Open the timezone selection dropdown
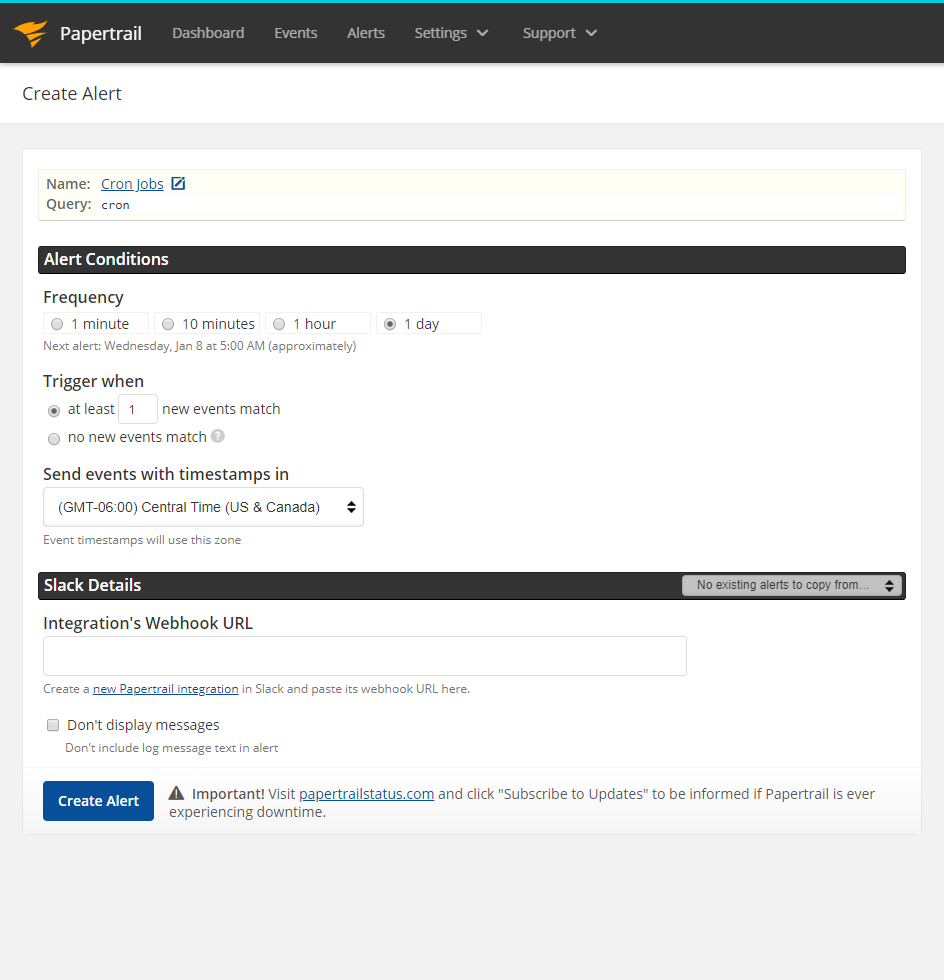Viewport: 944px width, 980px height. pyautogui.click(x=202, y=507)
